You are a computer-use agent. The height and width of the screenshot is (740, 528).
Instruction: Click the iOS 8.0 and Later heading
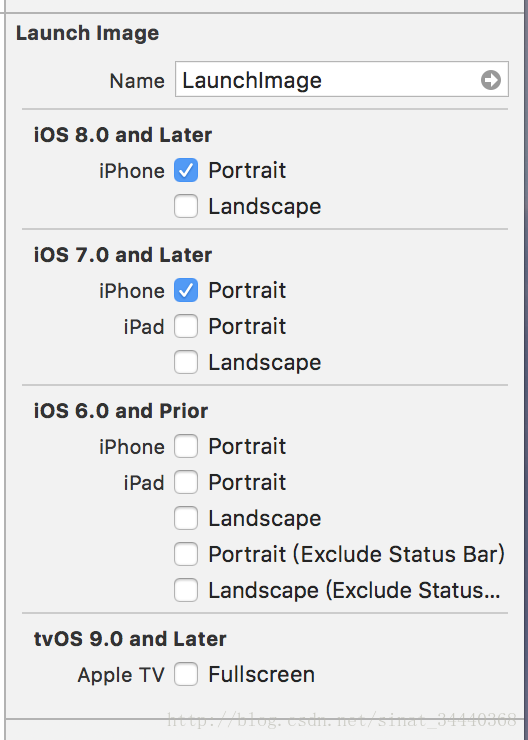(123, 135)
